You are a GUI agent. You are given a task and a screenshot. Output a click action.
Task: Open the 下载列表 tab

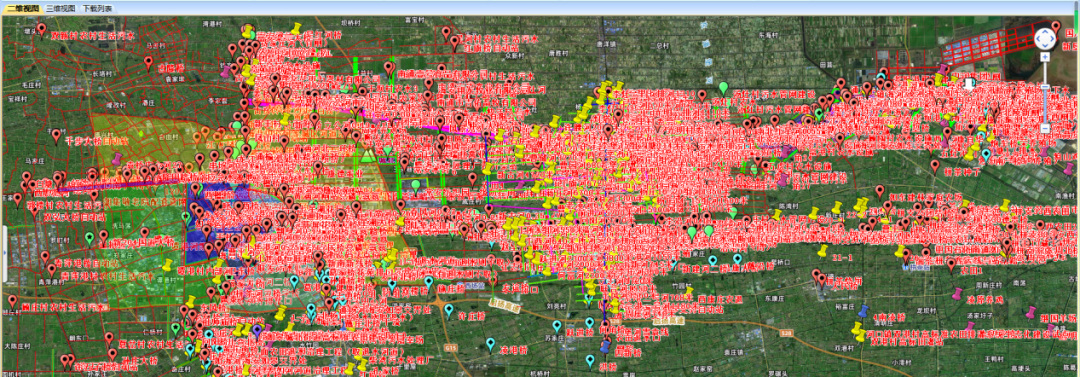(97, 9)
